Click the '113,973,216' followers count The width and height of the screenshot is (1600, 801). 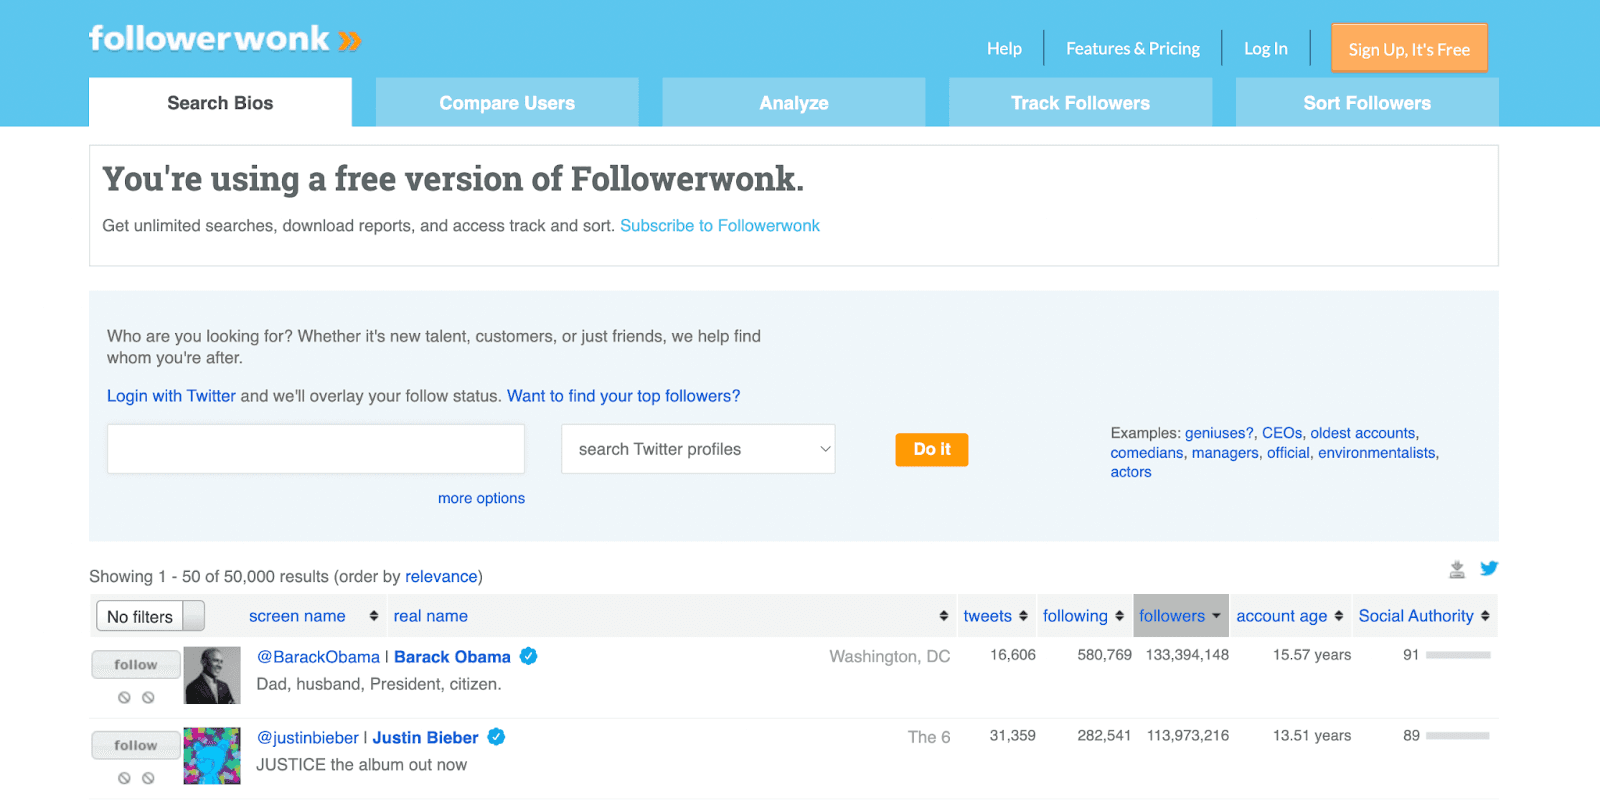1188,736
